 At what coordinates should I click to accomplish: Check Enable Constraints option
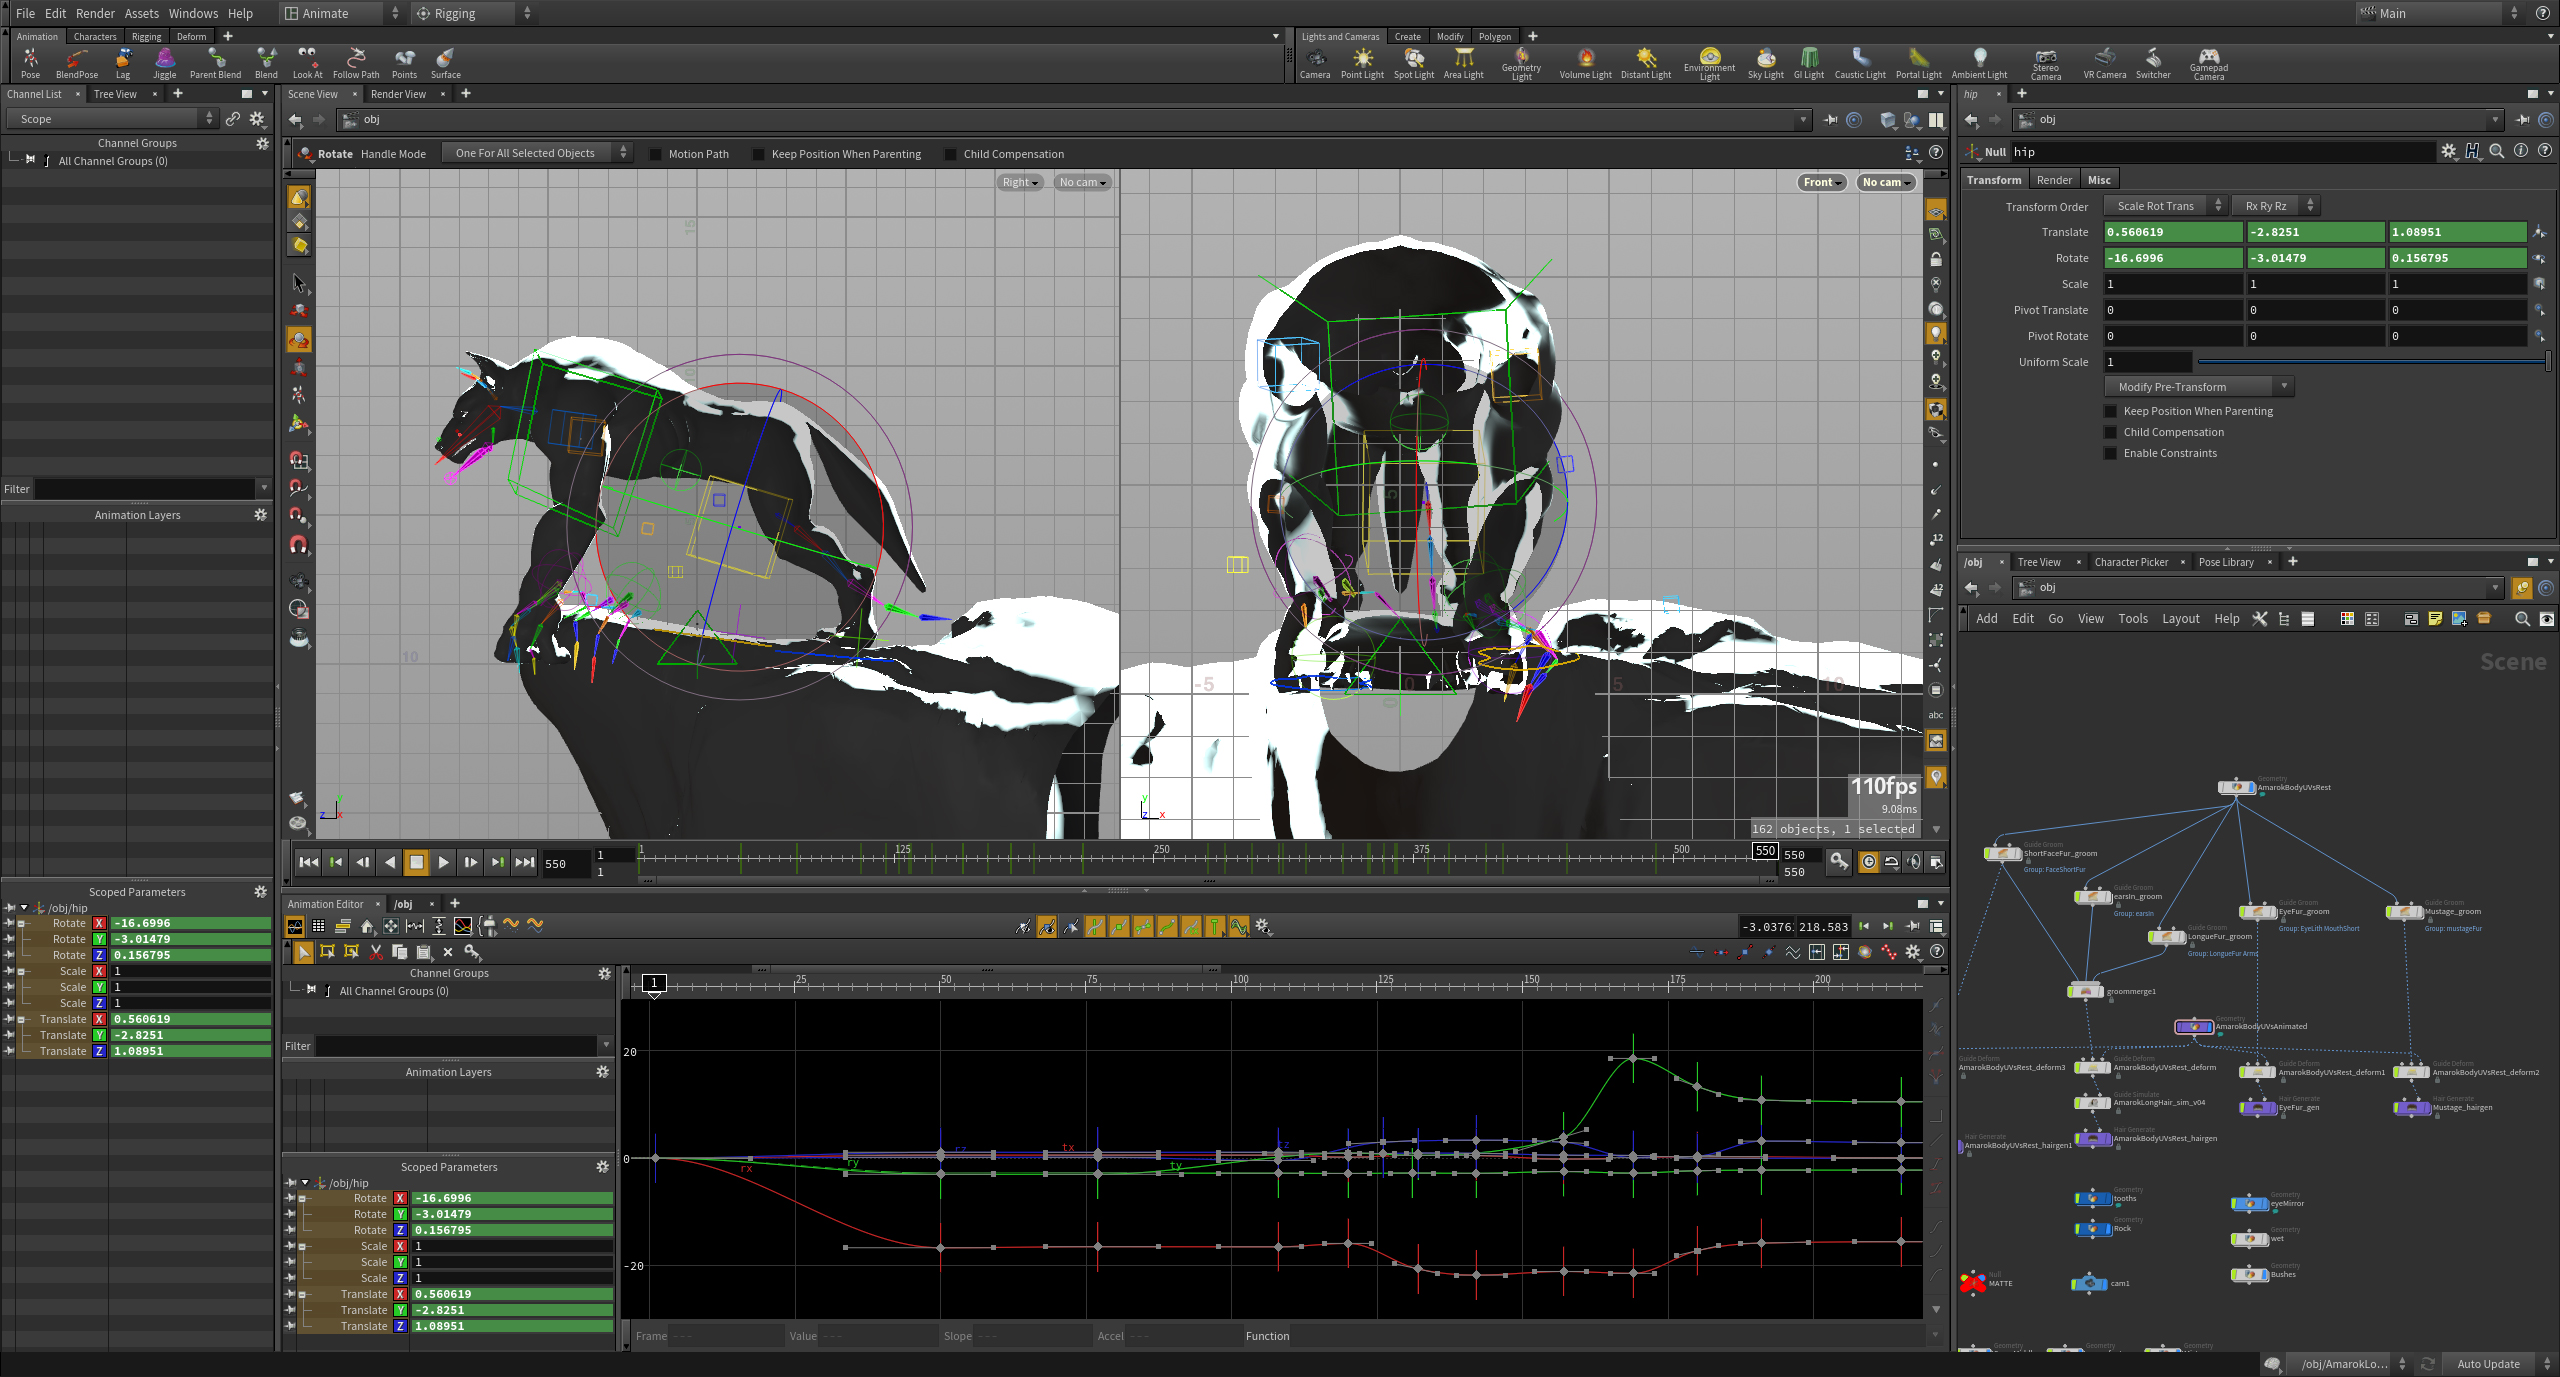click(x=2111, y=454)
